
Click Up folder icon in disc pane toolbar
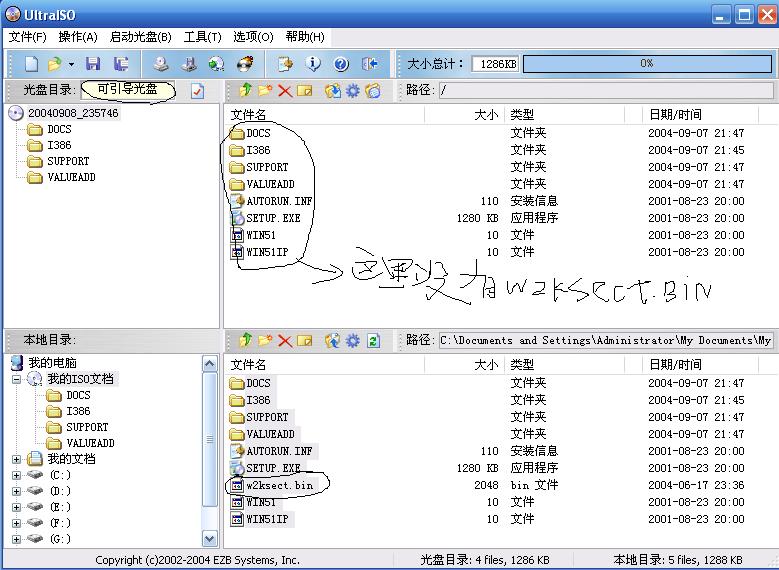point(245,90)
